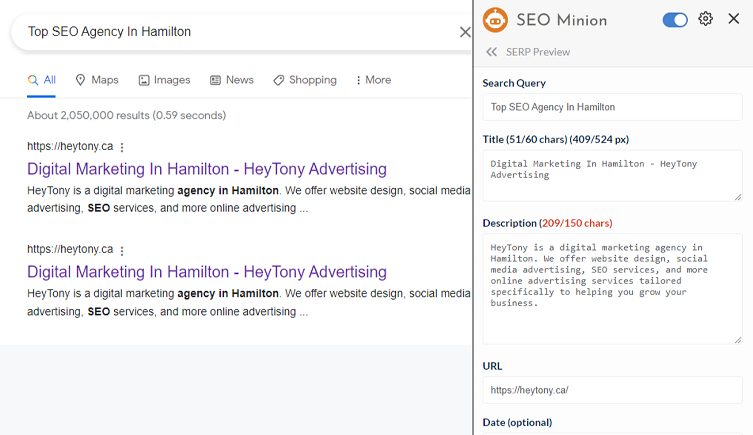Close the SEO Minion panel

click(x=734, y=19)
